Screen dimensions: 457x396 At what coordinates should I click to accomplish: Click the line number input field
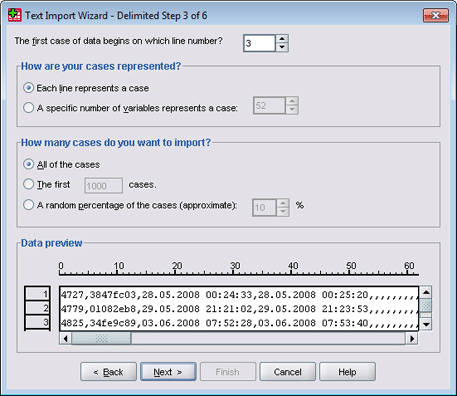pyautogui.click(x=260, y=43)
